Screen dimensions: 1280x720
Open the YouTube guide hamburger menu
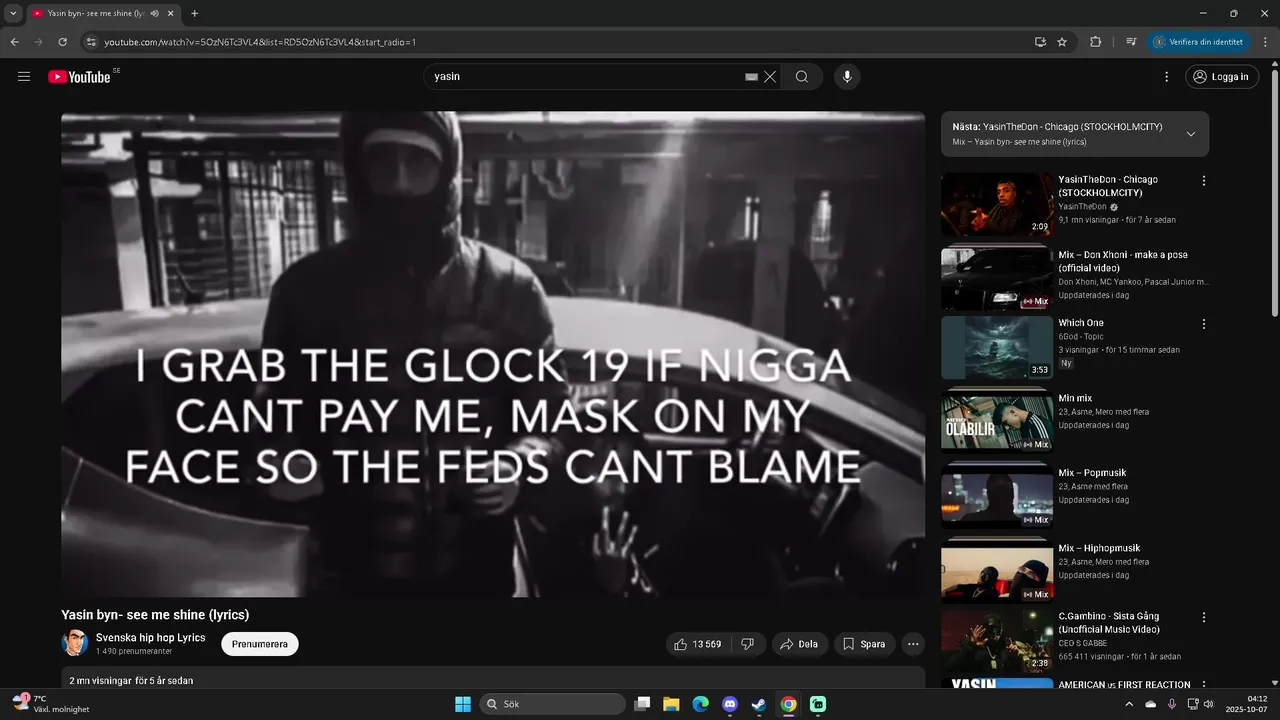point(24,77)
